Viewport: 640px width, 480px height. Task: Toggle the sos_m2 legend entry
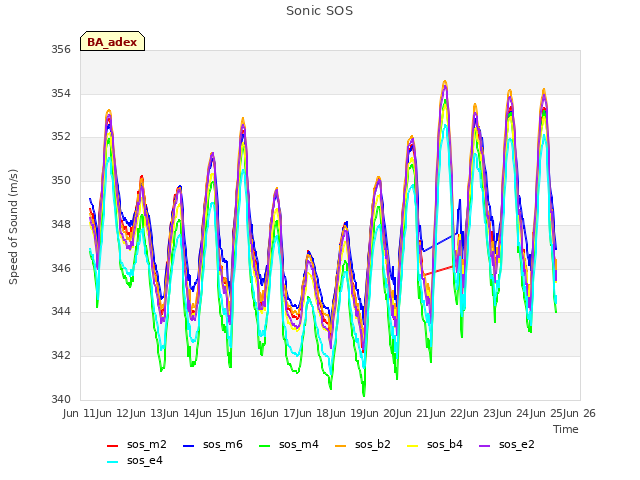point(137,444)
